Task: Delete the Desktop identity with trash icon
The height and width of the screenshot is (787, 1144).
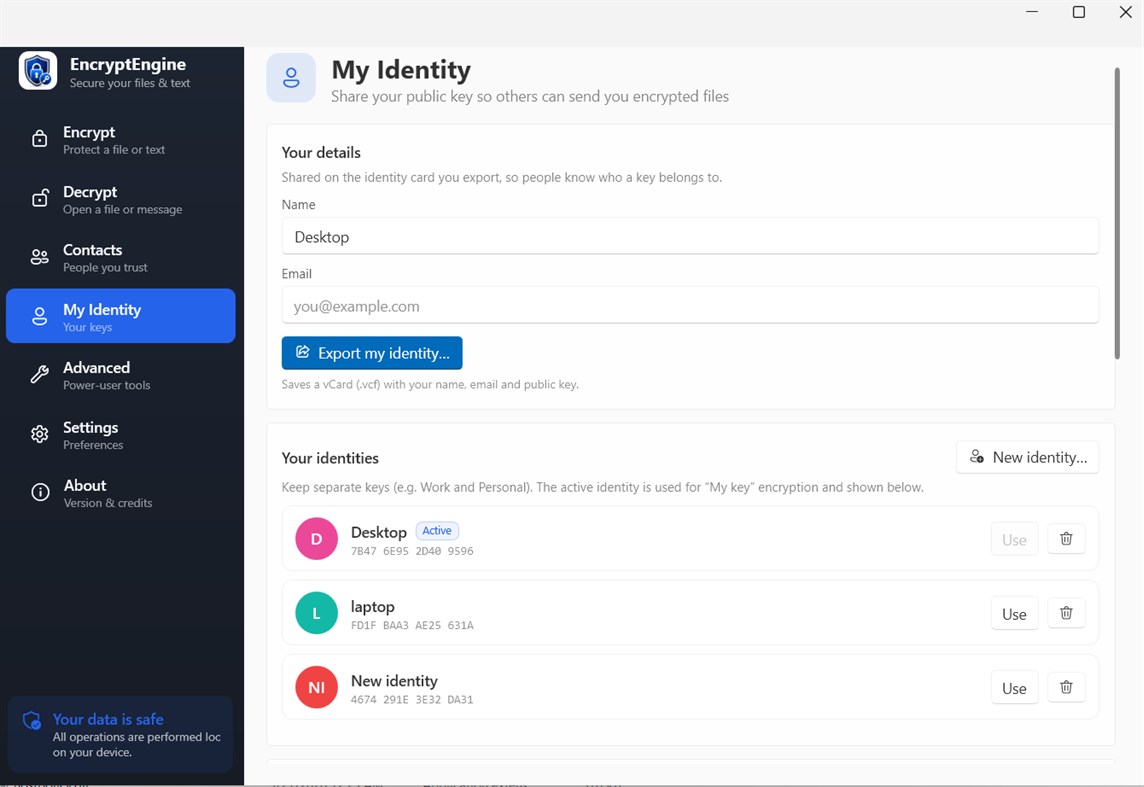Action: click(1066, 539)
